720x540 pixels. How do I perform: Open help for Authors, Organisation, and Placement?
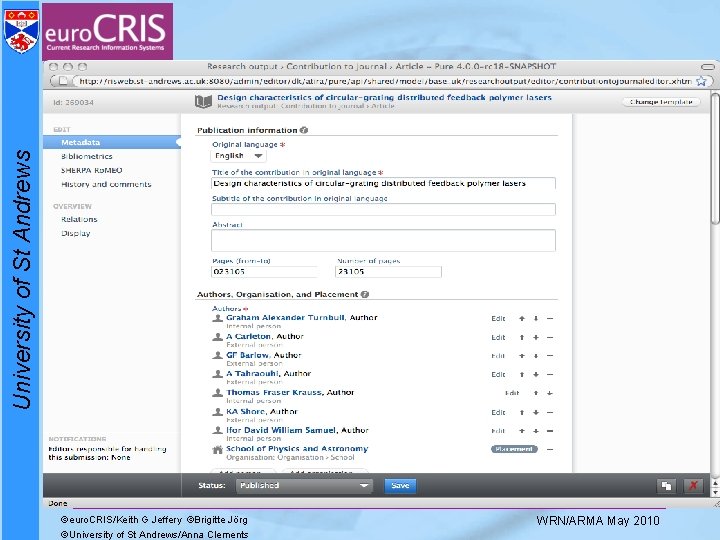pos(365,294)
